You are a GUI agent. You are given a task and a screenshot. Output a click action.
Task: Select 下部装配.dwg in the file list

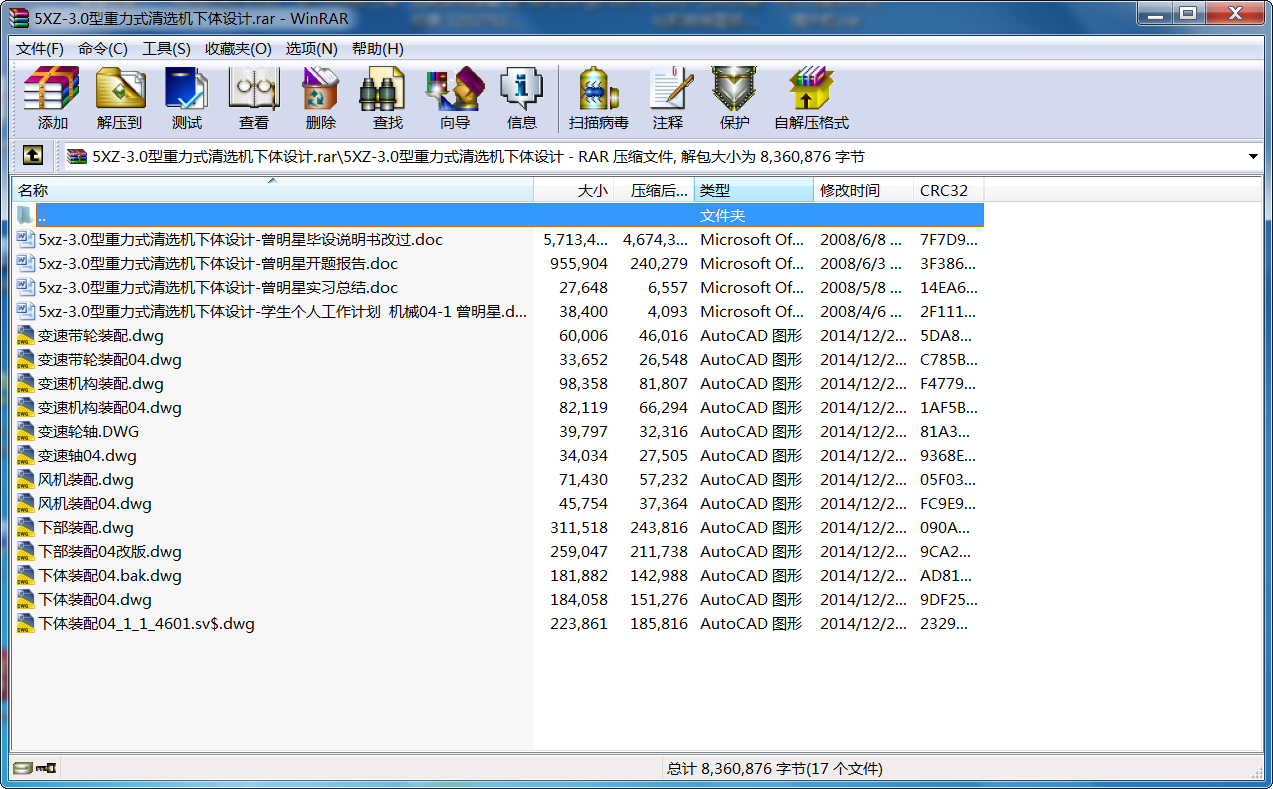[84, 527]
